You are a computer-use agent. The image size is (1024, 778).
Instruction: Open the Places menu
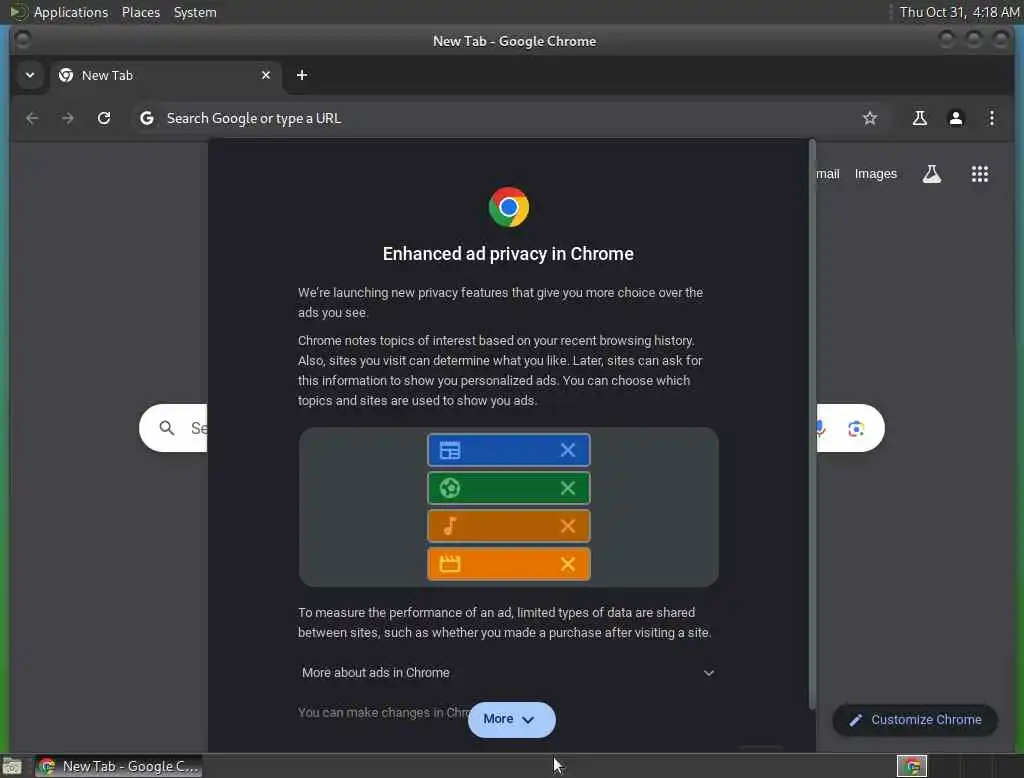(x=141, y=12)
